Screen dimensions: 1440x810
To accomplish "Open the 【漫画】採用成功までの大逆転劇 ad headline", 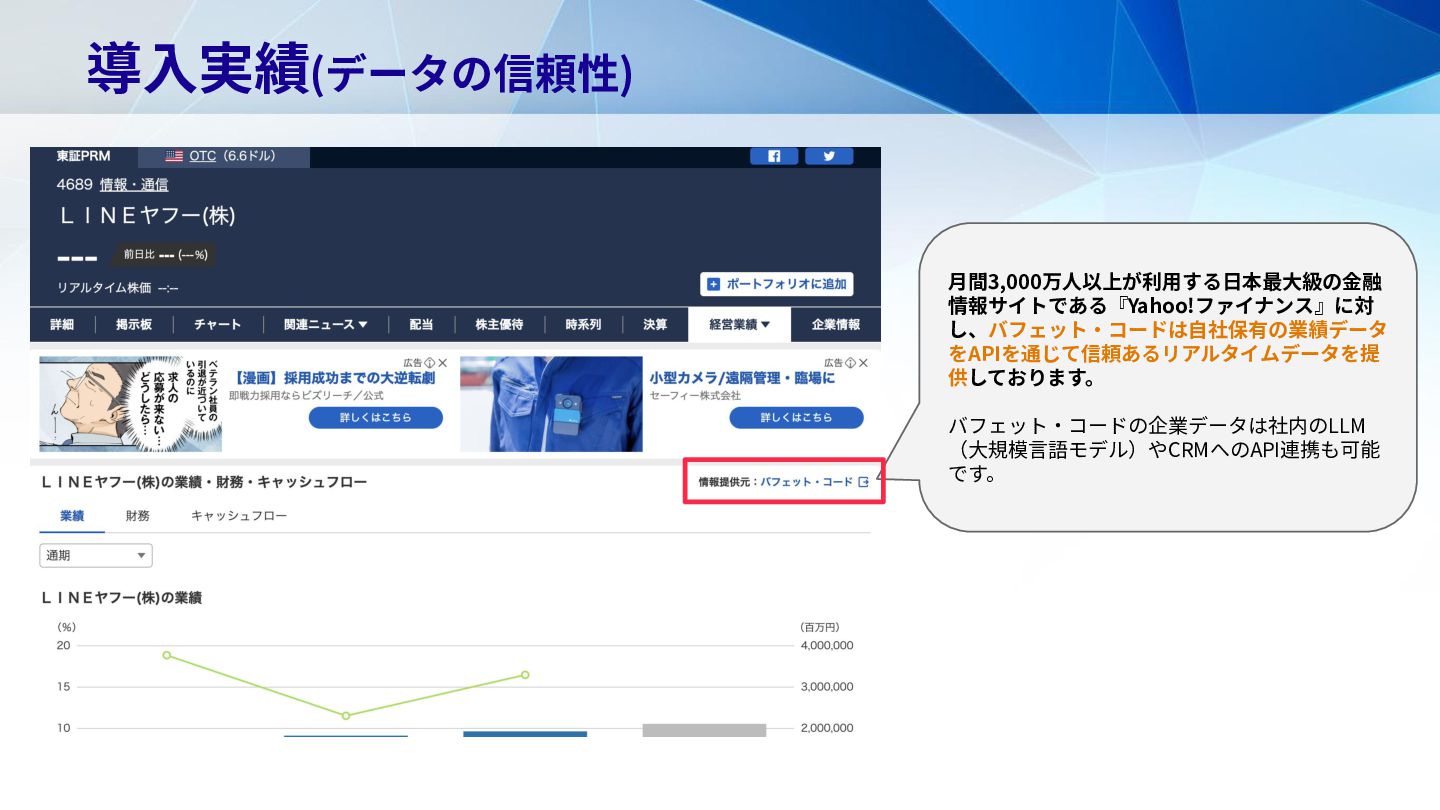I will pyautogui.click(x=333, y=379).
